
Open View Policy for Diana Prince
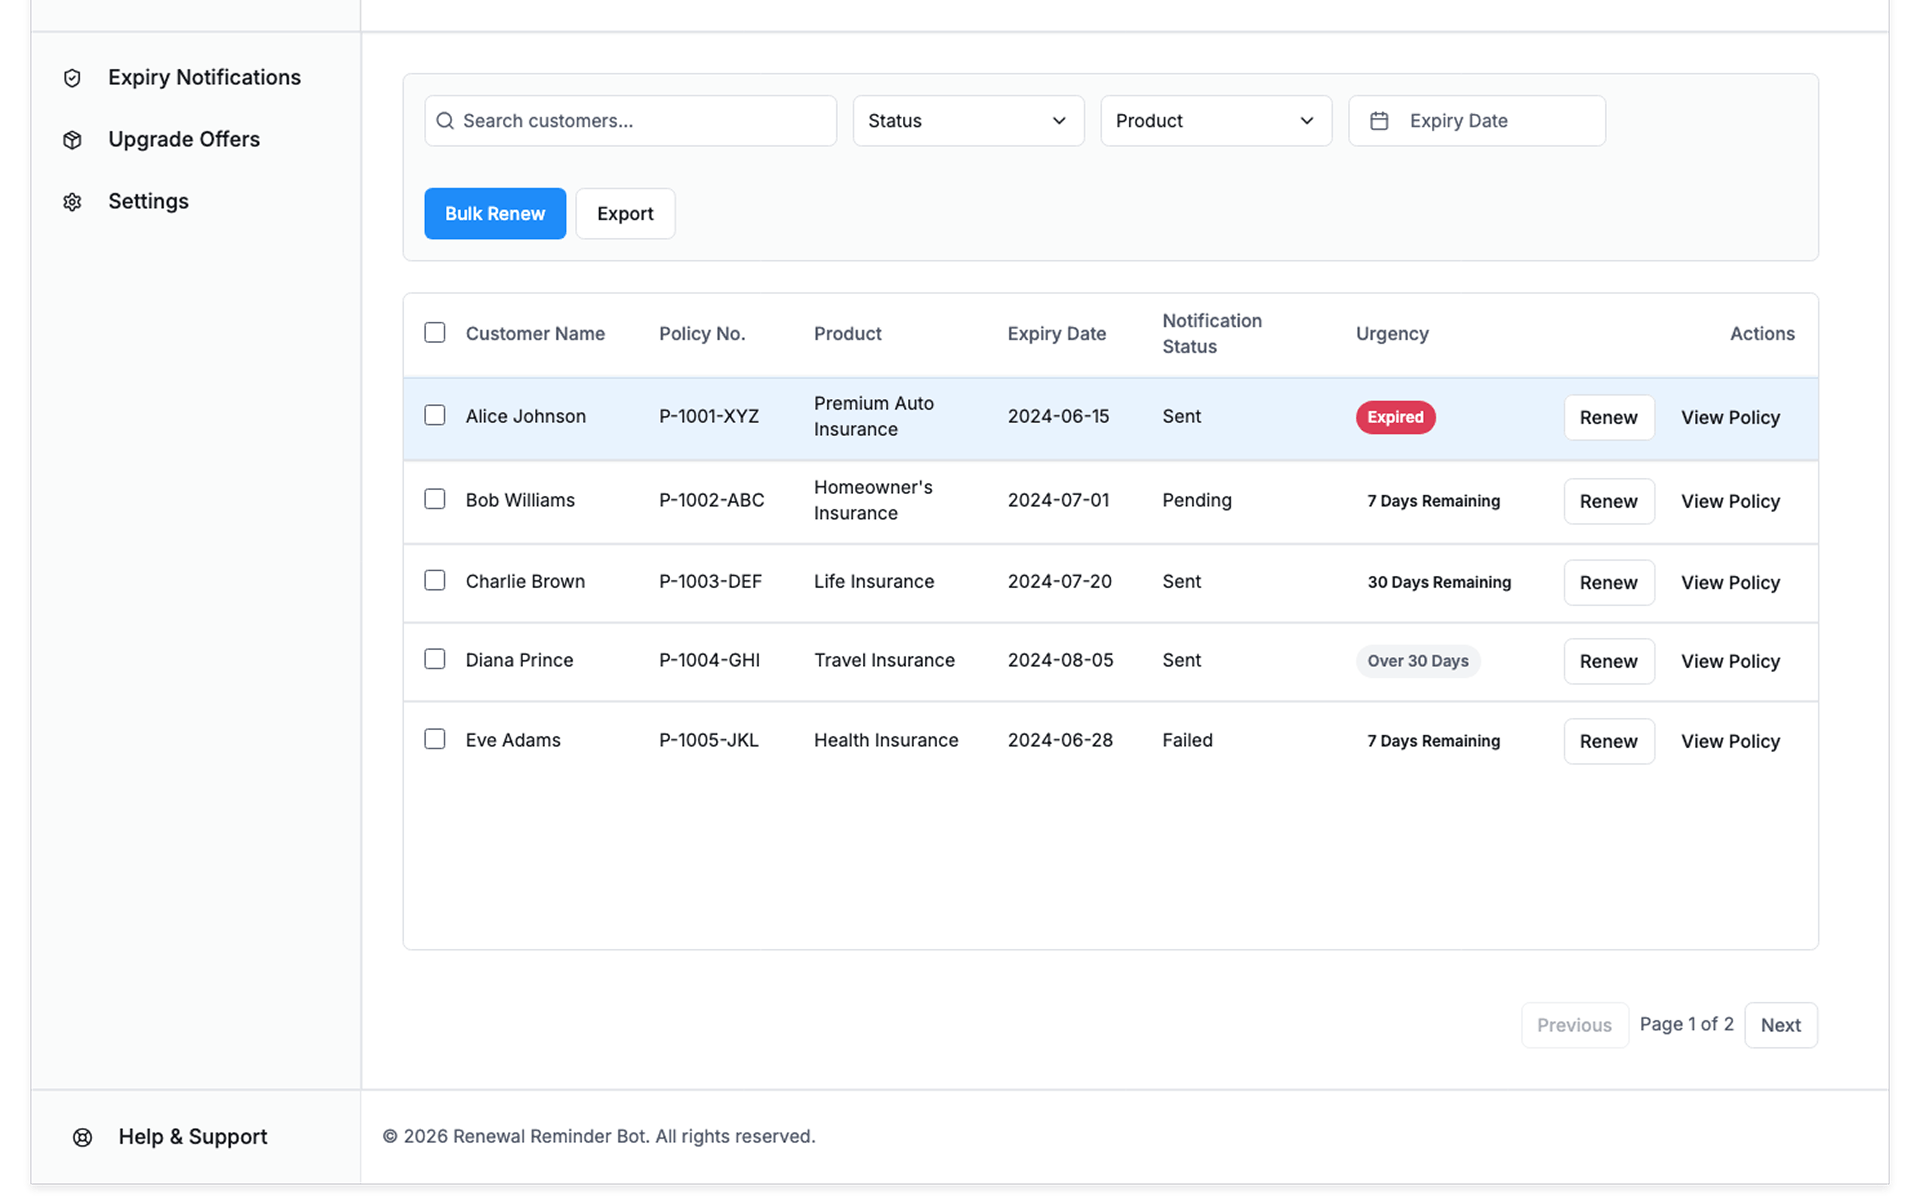pos(1730,661)
